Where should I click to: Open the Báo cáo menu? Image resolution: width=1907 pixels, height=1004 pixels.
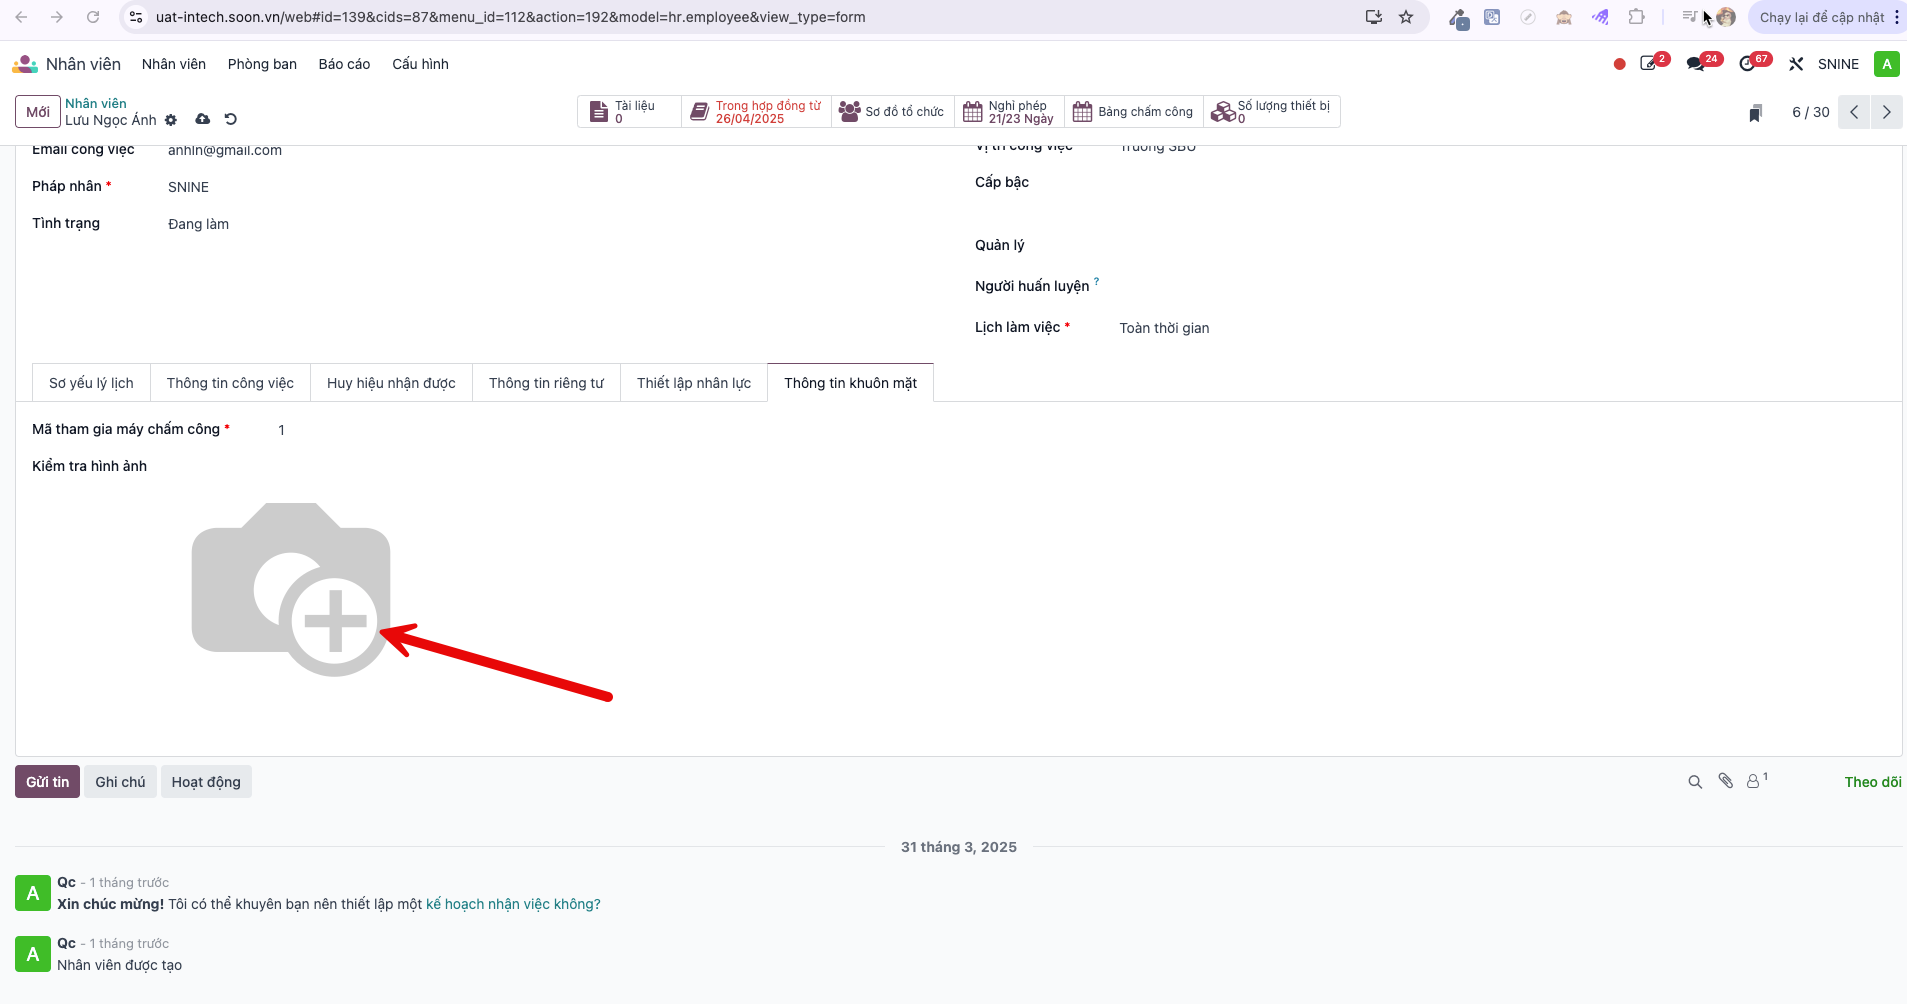(x=344, y=64)
